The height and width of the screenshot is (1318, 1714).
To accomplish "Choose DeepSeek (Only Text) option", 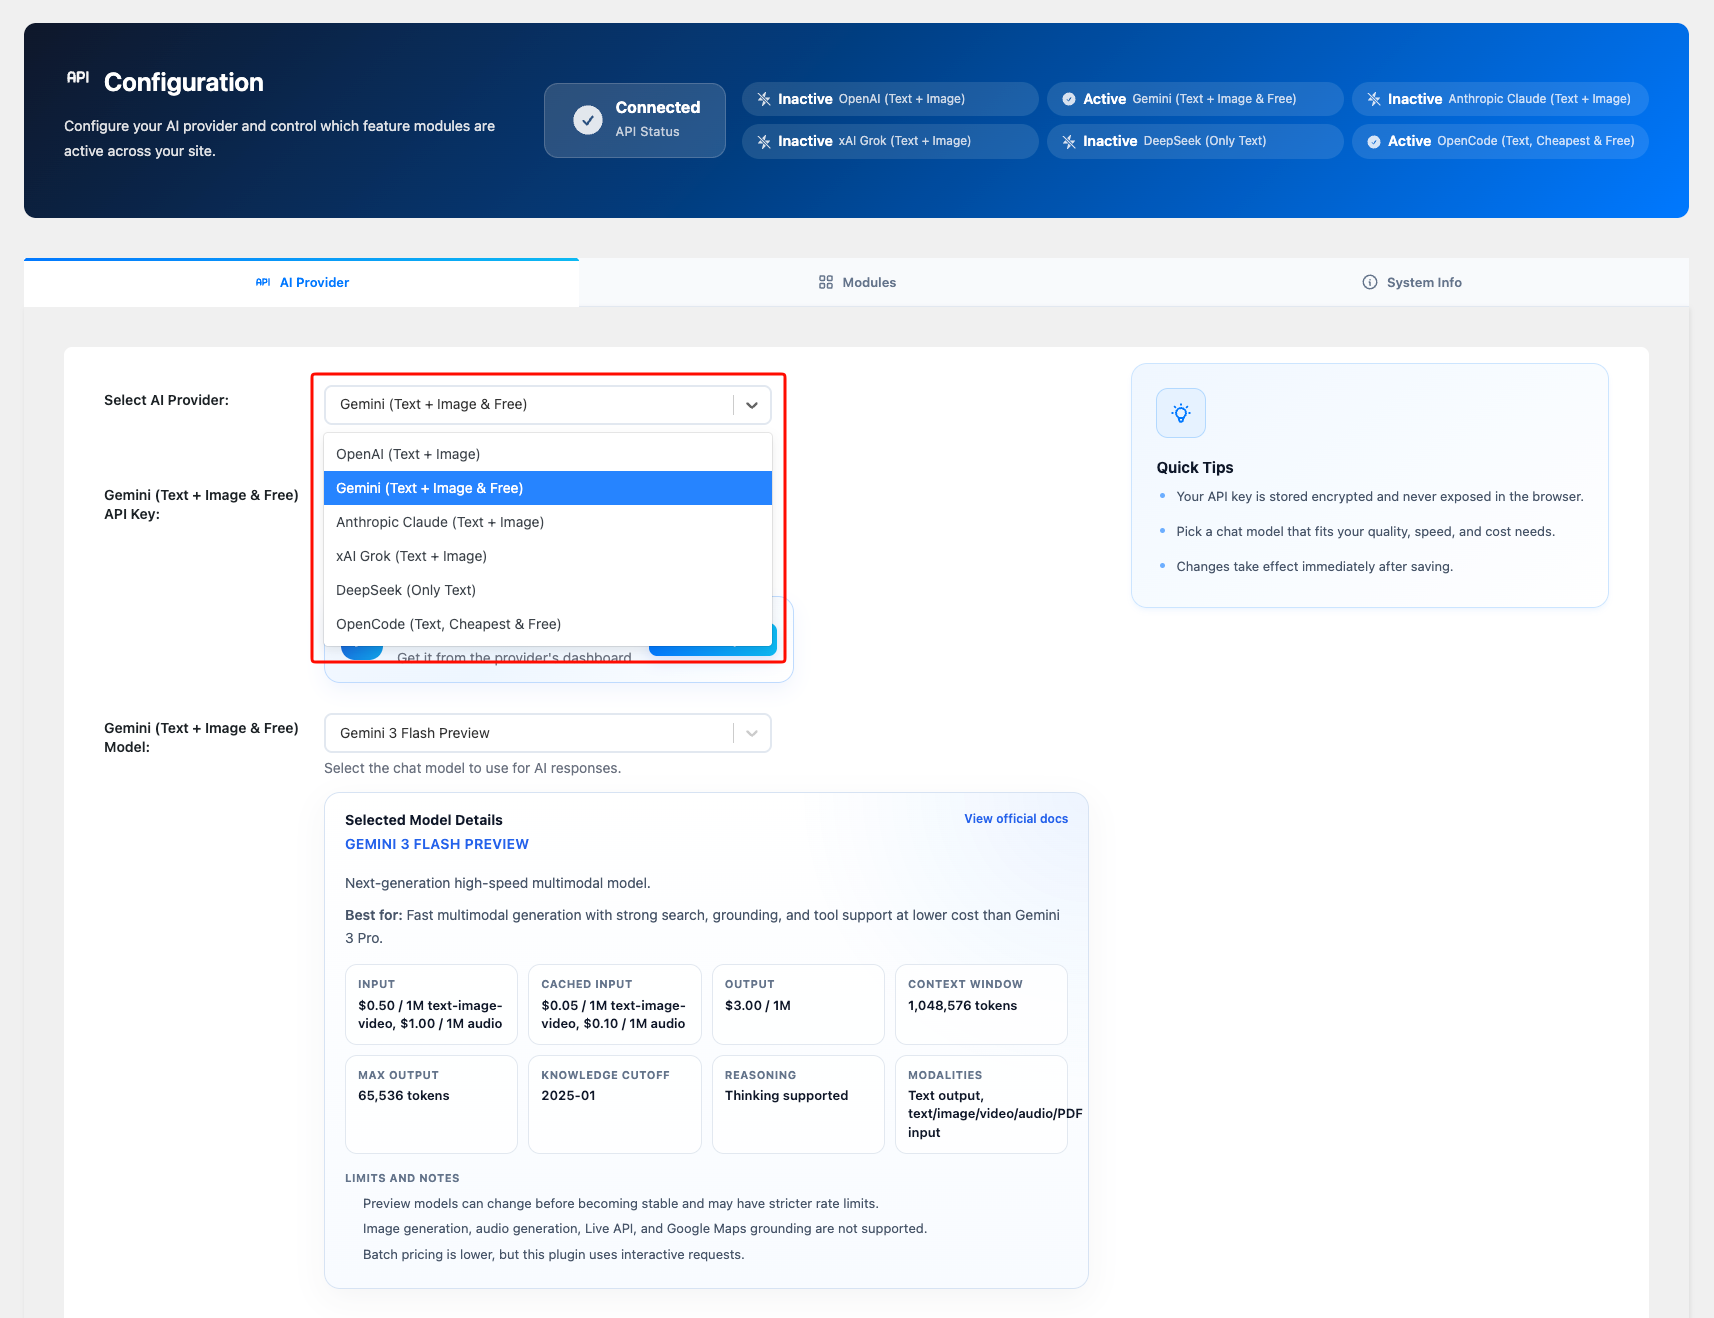I will click(x=548, y=590).
